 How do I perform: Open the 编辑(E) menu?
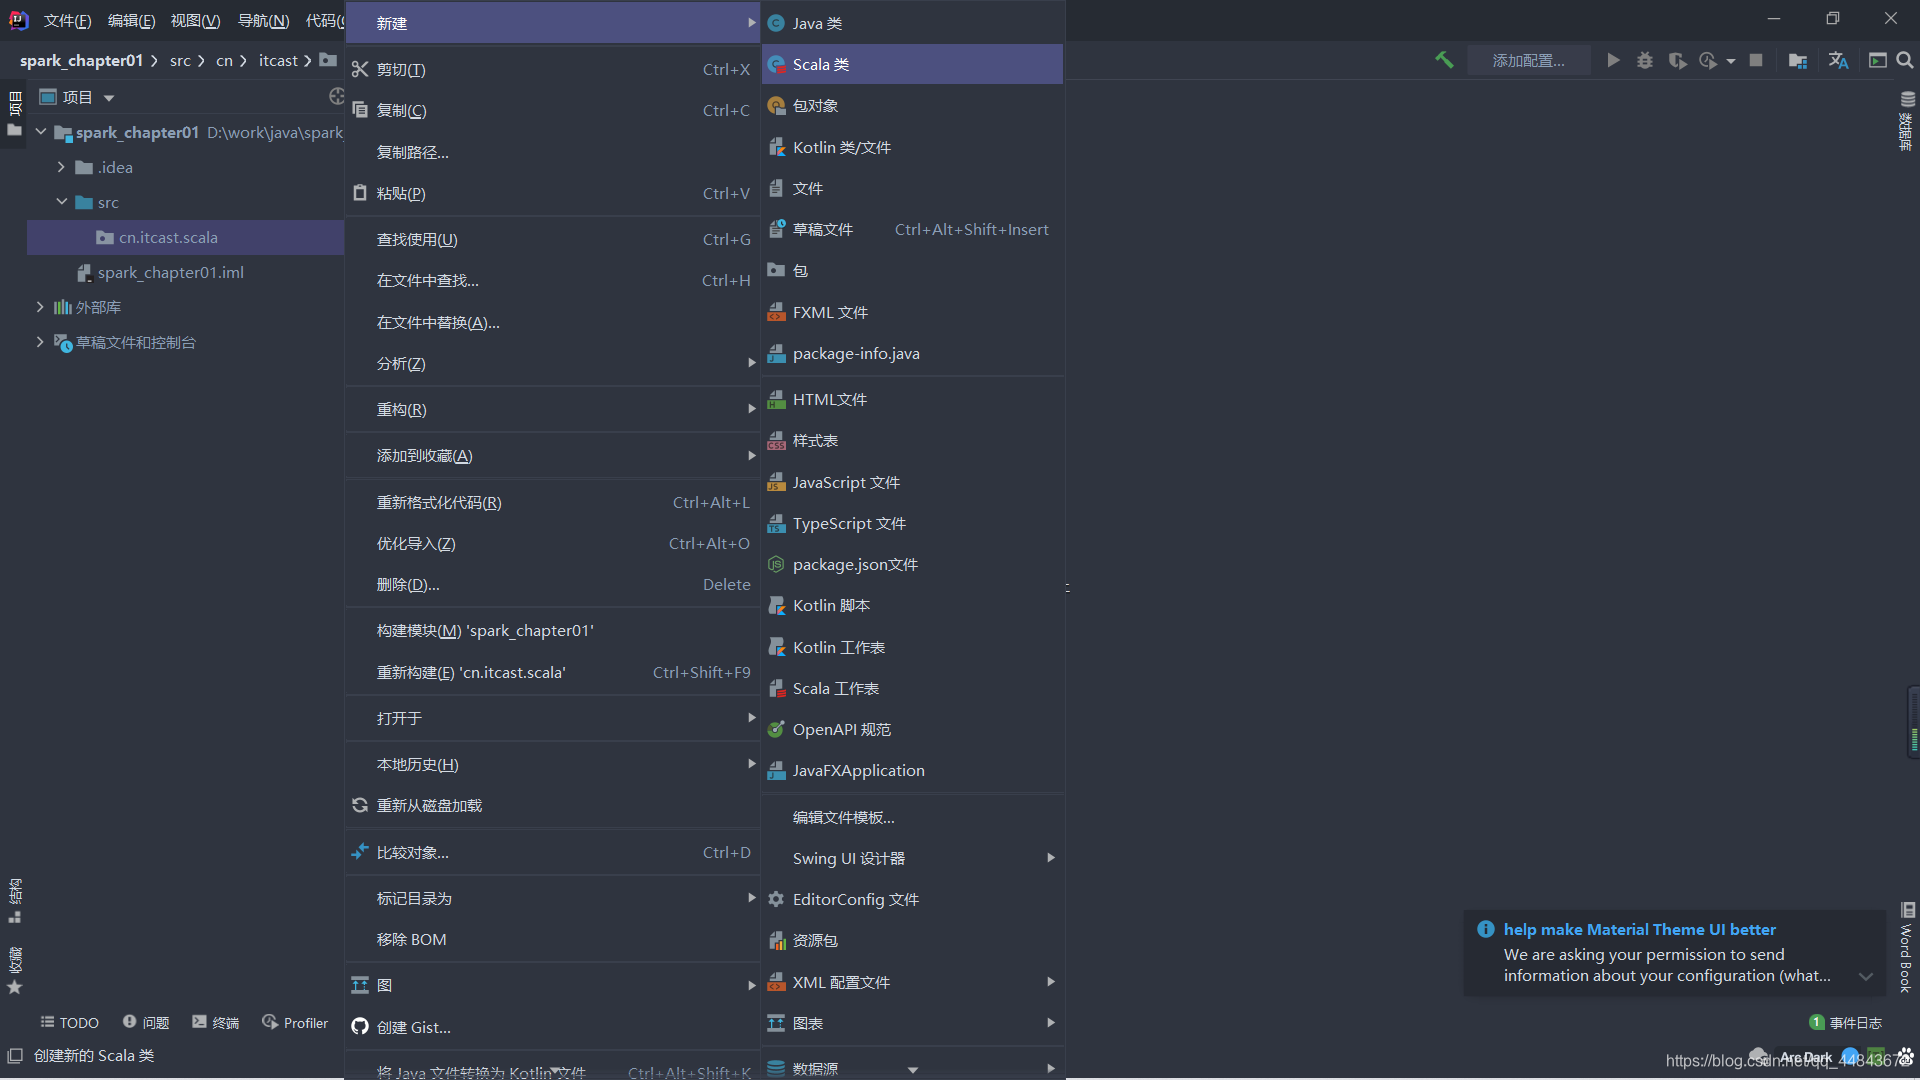click(x=131, y=20)
